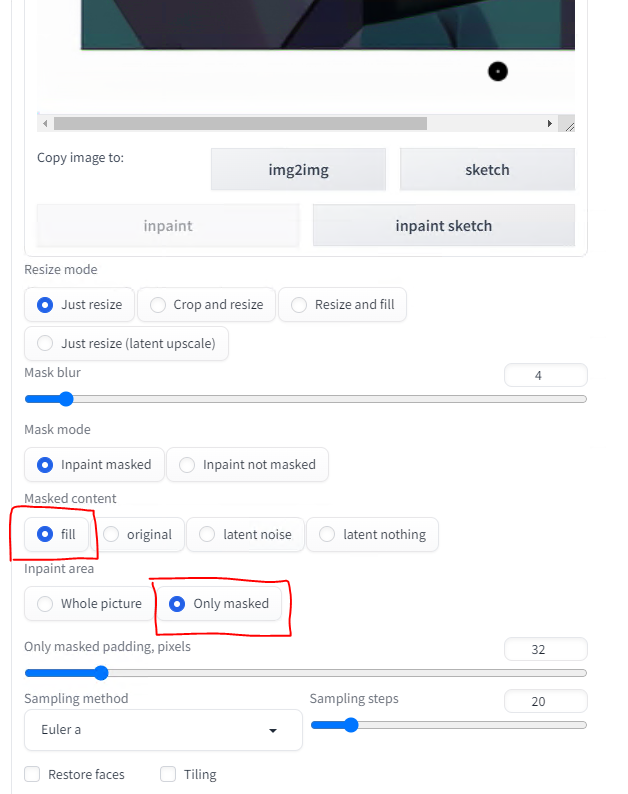628x794 pixels.
Task: Select Crop and resize mode
Action: [x=207, y=305]
